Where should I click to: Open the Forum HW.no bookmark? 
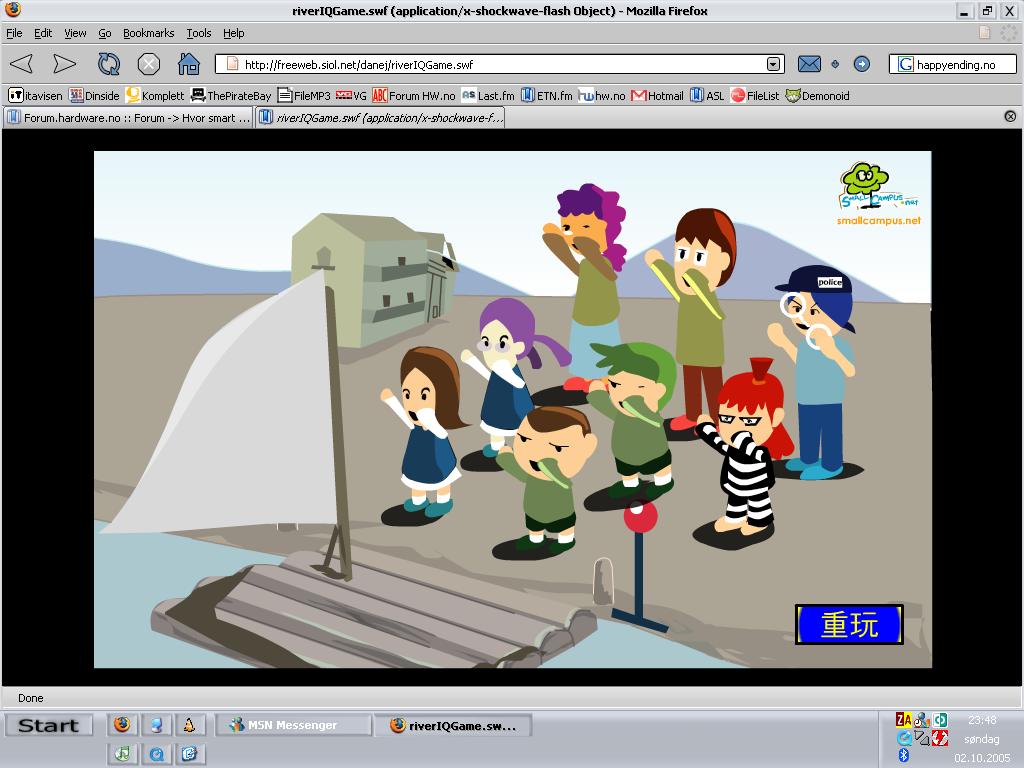pos(413,95)
